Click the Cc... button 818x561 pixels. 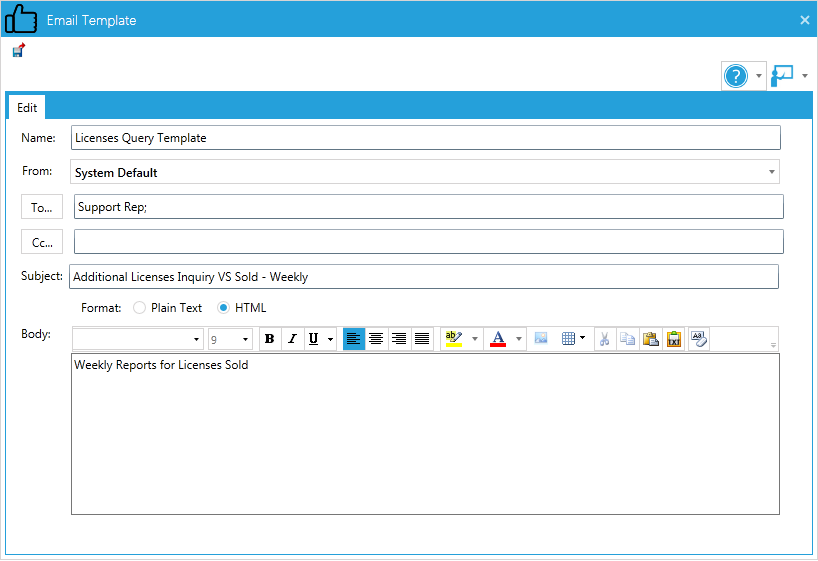42,242
